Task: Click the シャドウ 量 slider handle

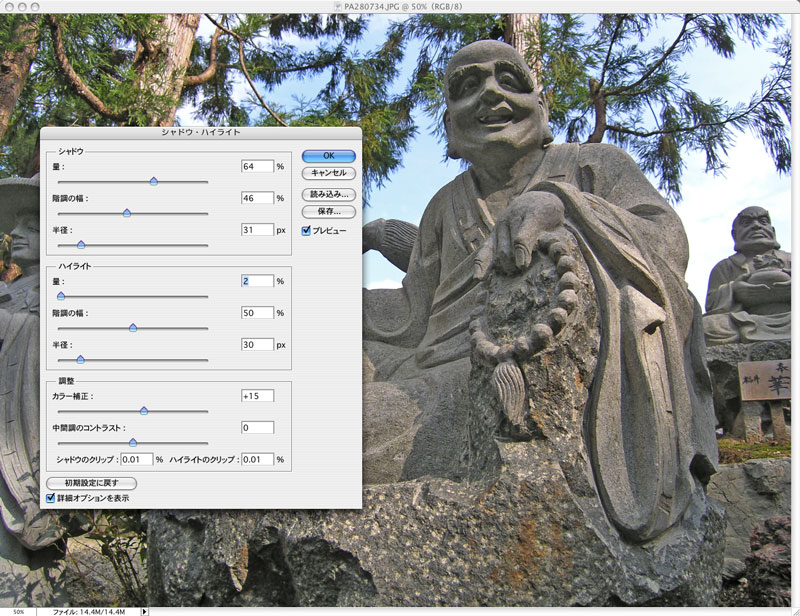Action: 153,182
